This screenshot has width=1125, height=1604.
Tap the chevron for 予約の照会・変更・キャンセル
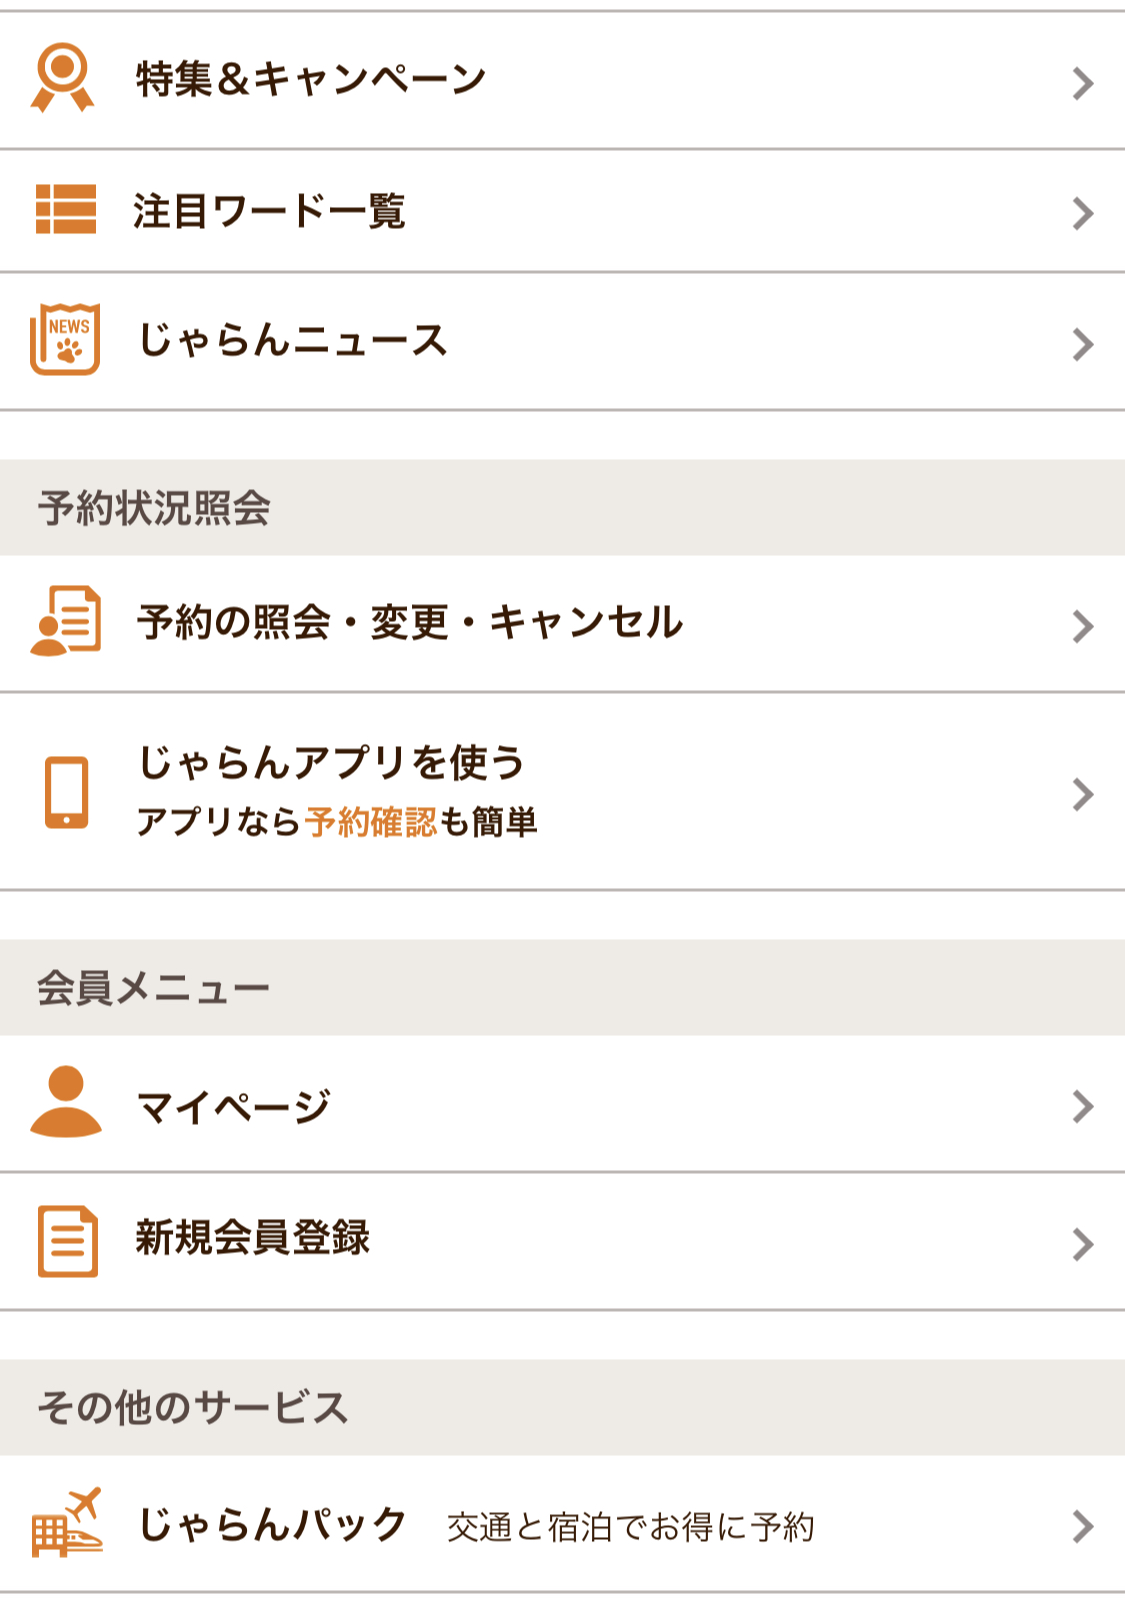pos(1082,626)
